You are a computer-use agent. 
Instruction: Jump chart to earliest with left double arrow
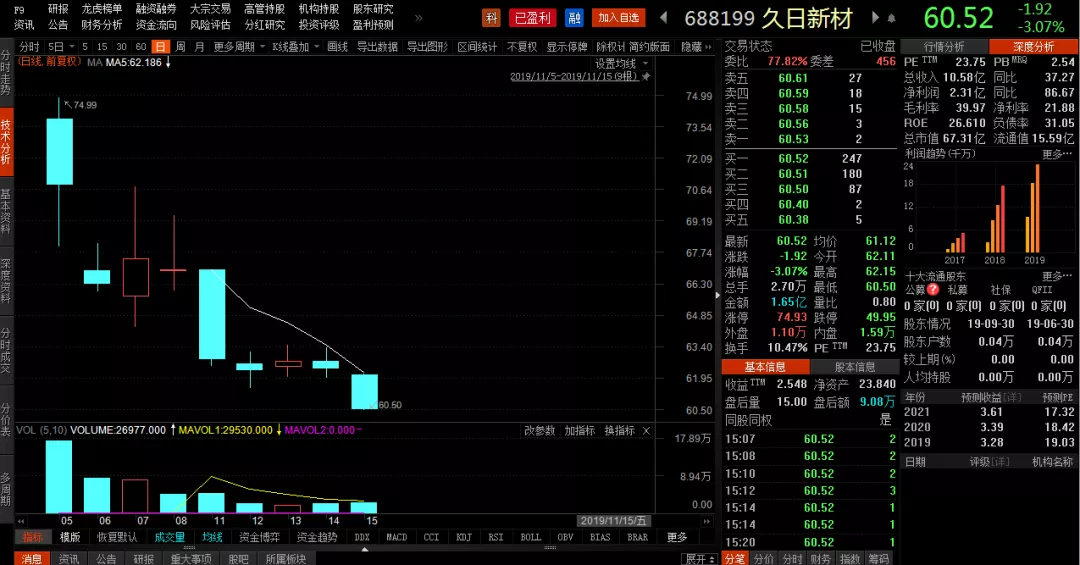click(21, 521)
